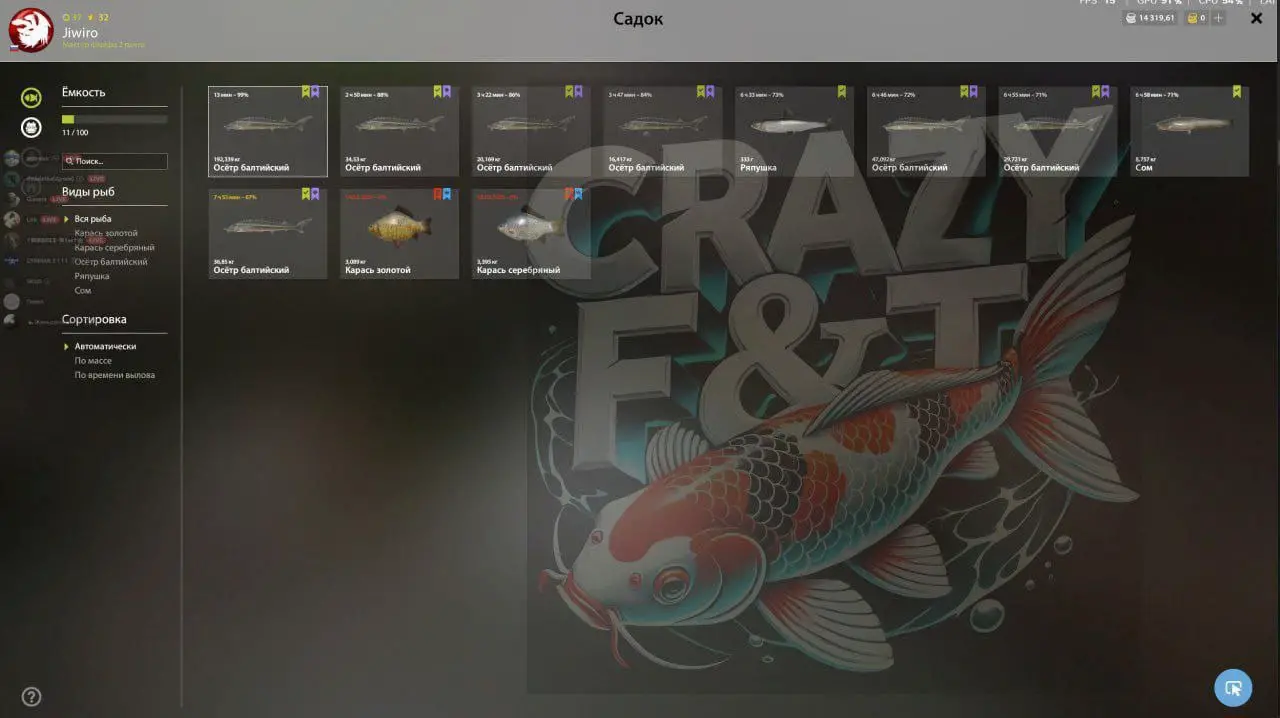Click the green badge on the 192,339 кг sturgeon card
Image resolution: width=1280 pixels, height=718 pixels.
(306, 91)
